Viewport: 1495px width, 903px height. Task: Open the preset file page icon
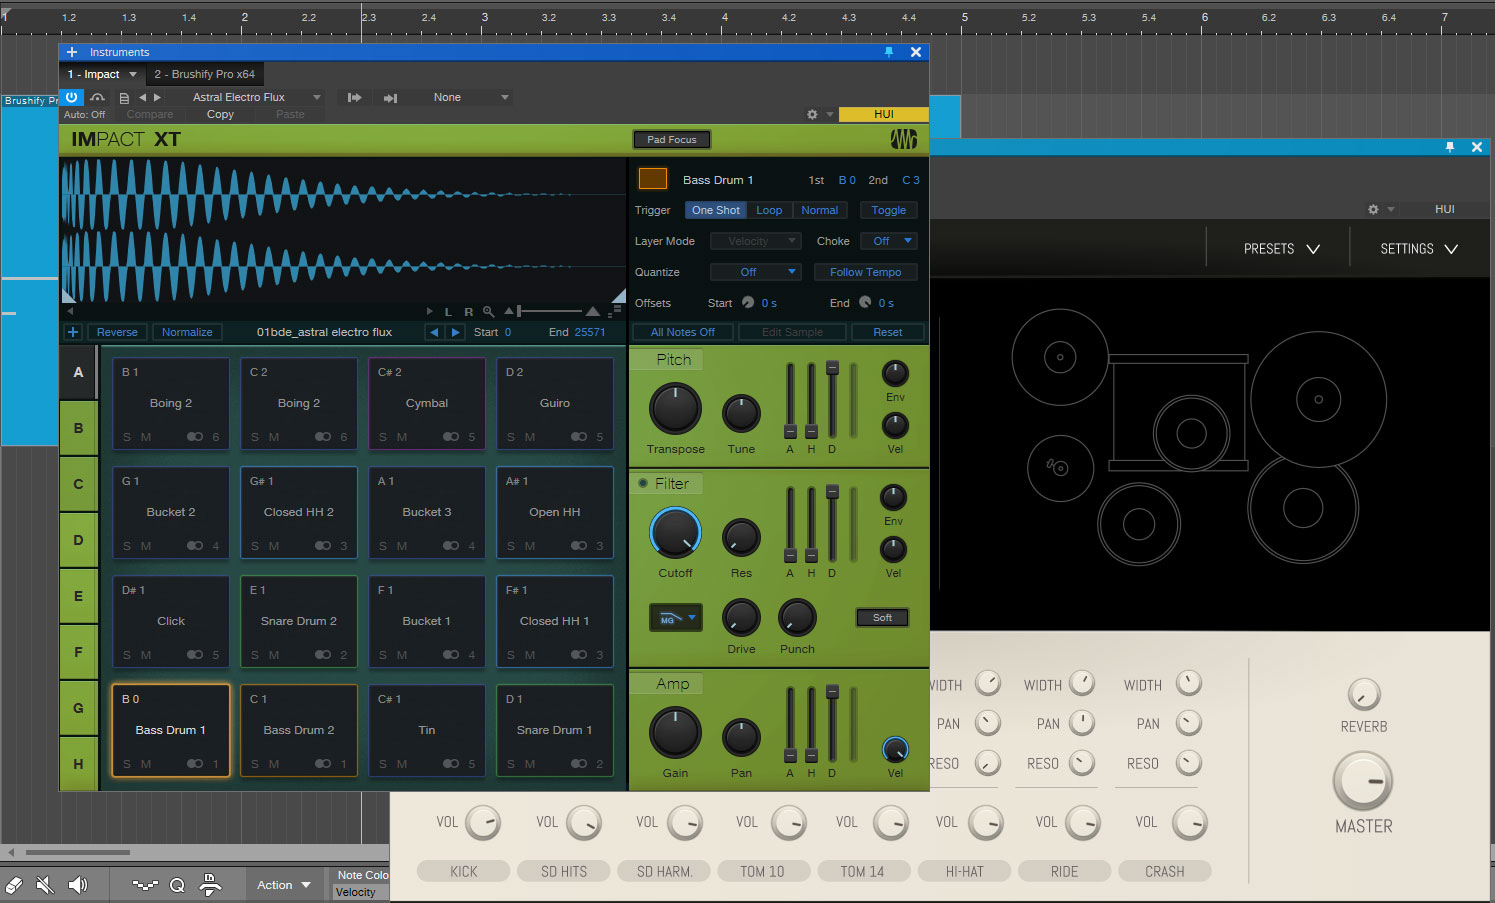(x=124, y=98)
